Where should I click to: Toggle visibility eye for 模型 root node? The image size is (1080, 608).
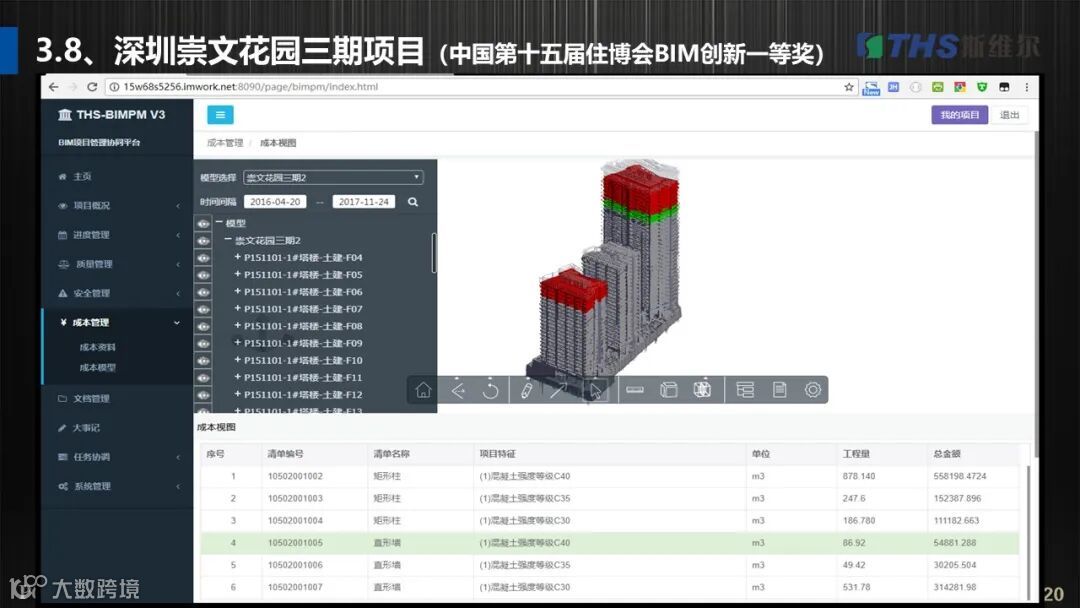[203, 224]
